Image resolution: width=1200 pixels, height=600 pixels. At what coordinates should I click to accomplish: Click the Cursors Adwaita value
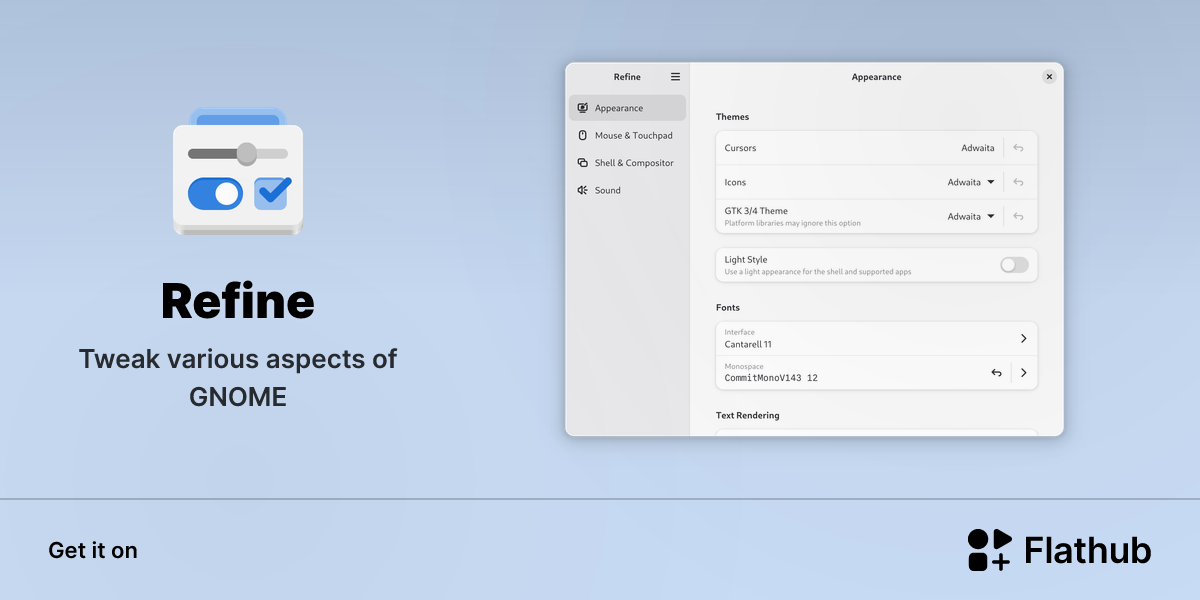click(978, 148)
